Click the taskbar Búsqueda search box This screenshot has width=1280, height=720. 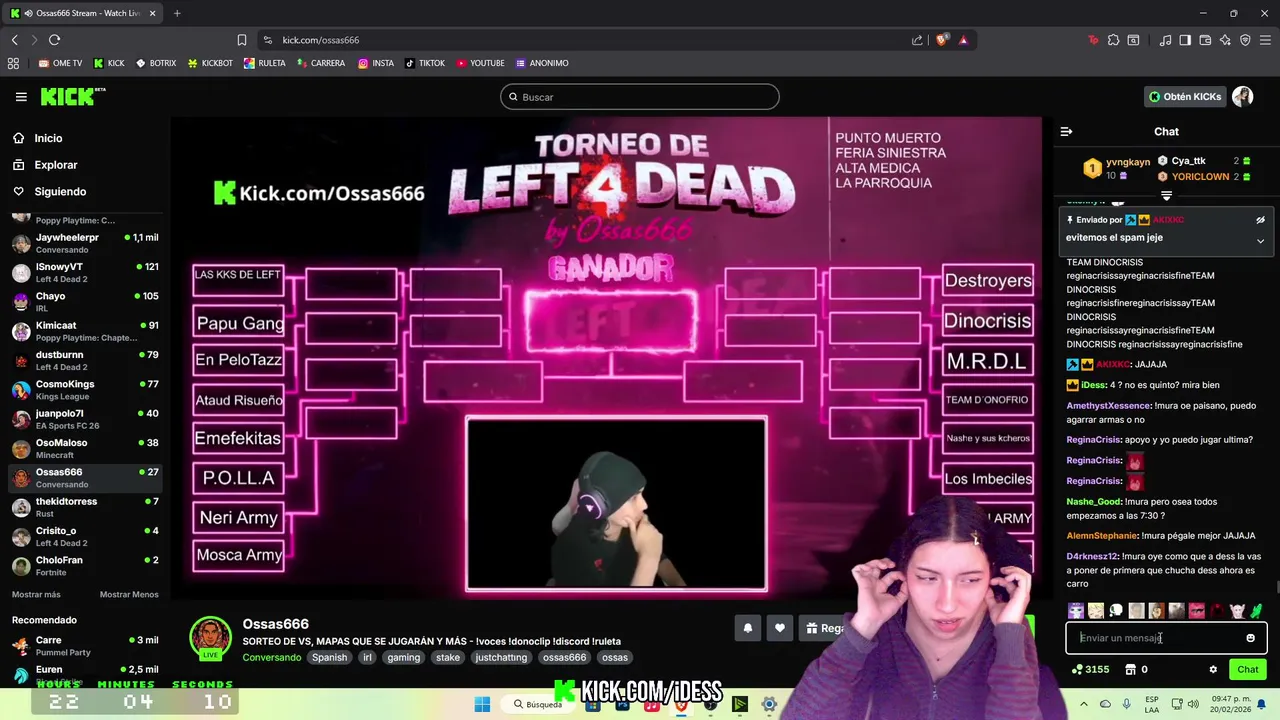538,704
